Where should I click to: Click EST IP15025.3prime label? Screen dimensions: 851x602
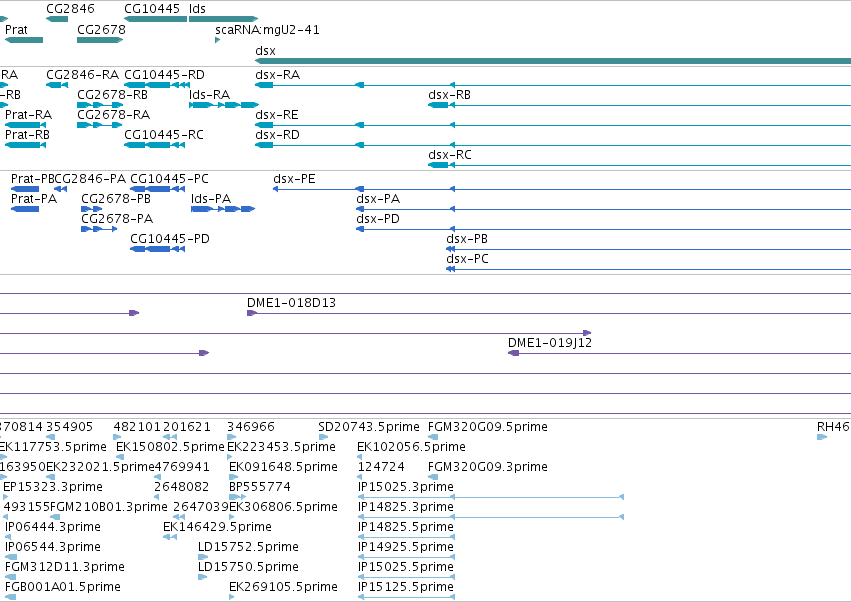pyautogui.click(x=405, y=487)
